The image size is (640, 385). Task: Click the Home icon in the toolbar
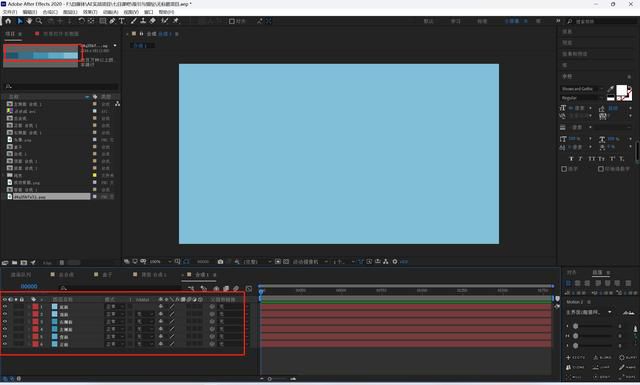tap(8, 21)
